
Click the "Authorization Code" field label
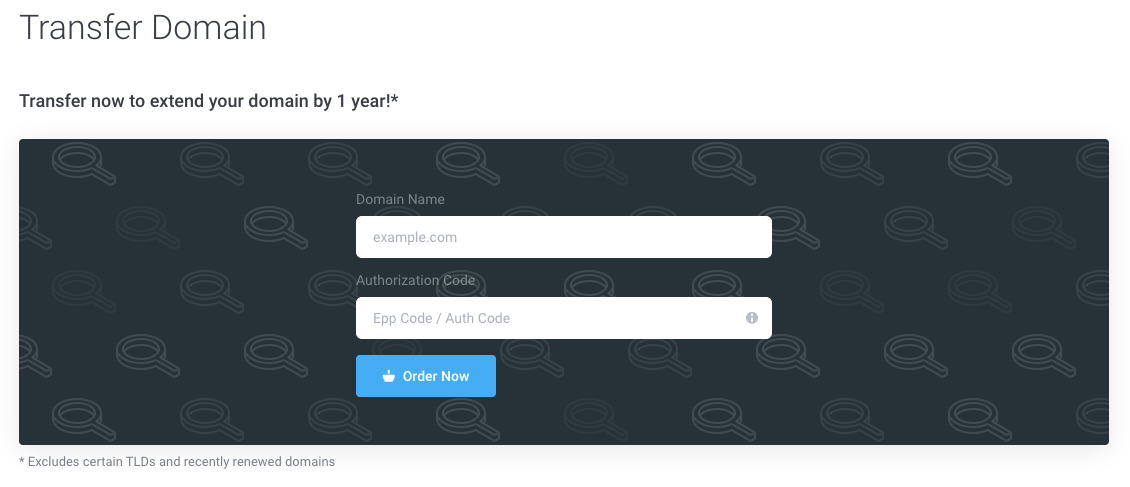415,280
